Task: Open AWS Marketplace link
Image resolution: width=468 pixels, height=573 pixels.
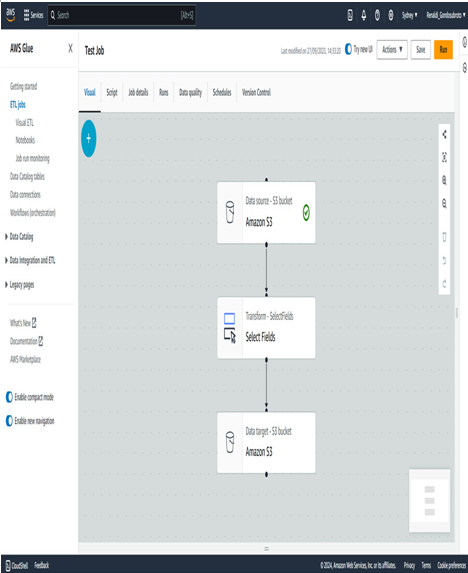Action: coord(25,360)
